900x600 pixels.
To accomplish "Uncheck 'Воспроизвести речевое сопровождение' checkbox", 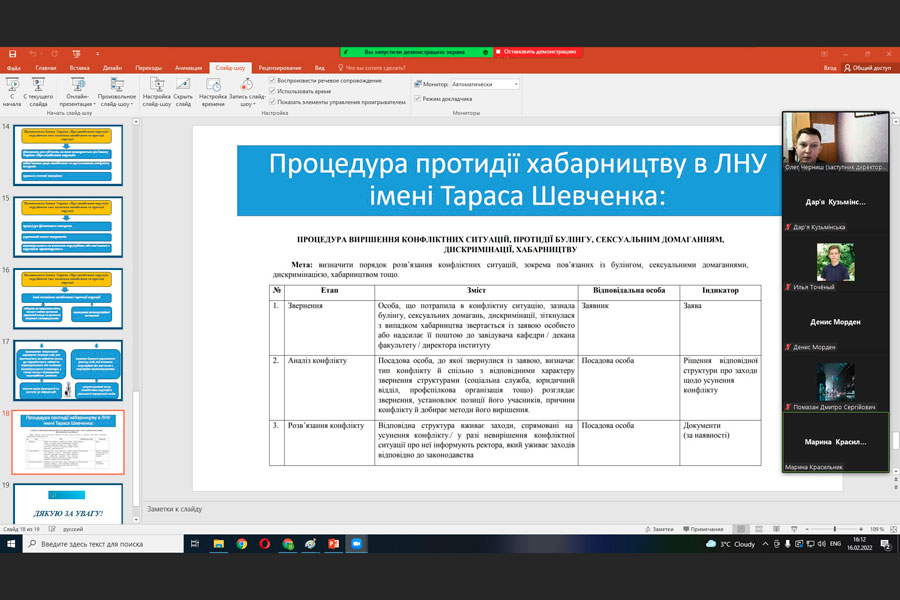I will (273, 80).
